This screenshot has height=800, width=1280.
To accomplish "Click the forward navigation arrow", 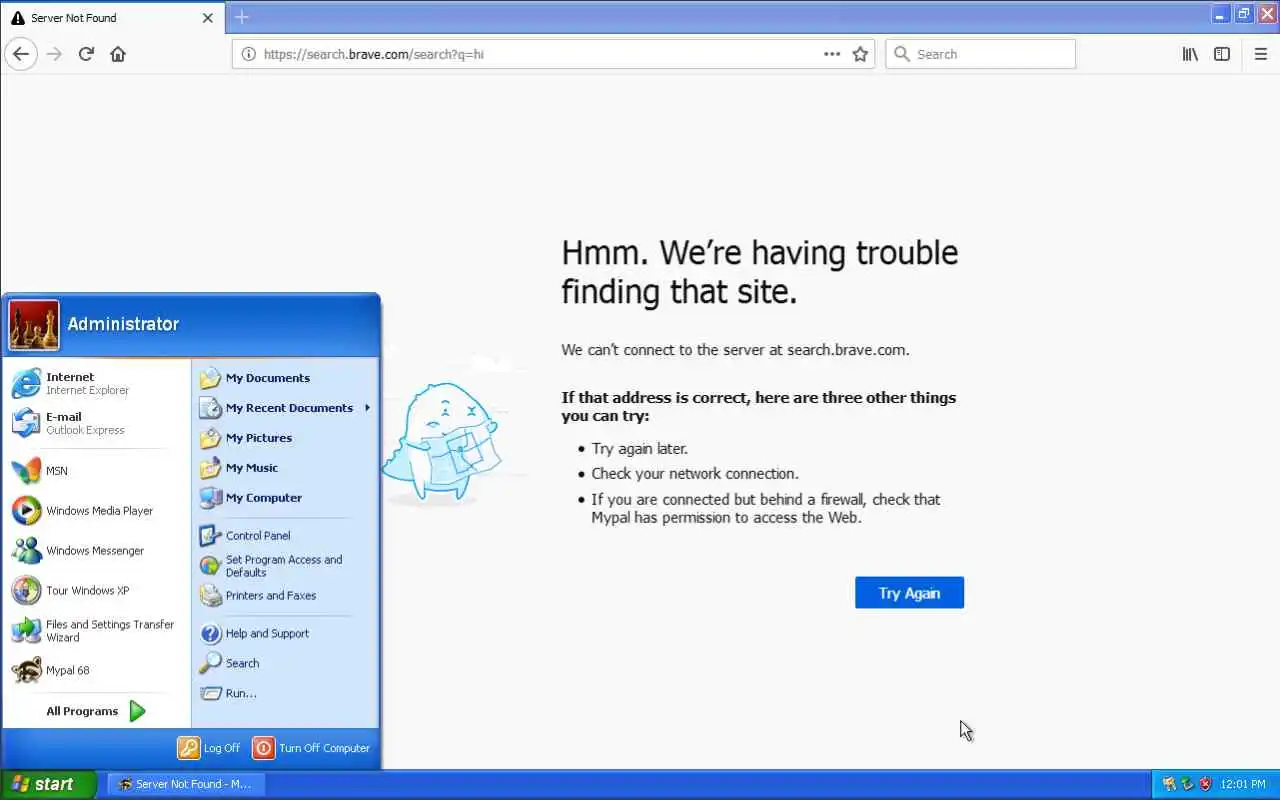I will coord(54,54).
